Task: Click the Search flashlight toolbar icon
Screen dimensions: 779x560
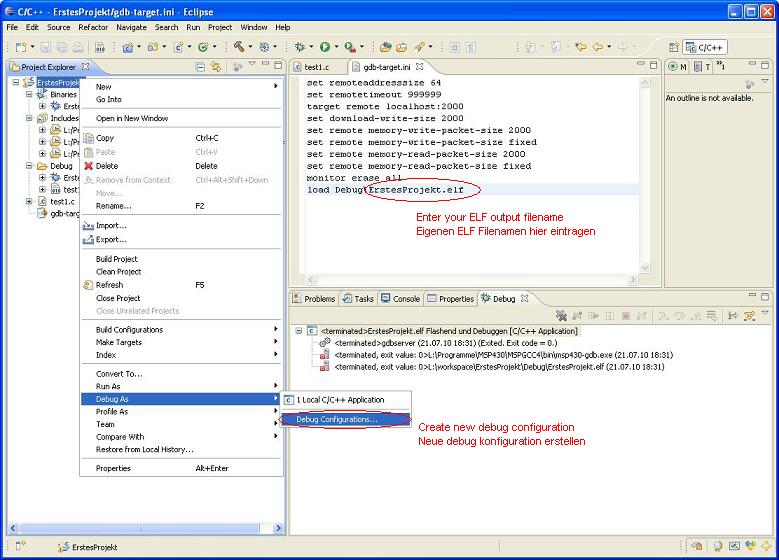Action: [x=419, y=47]
